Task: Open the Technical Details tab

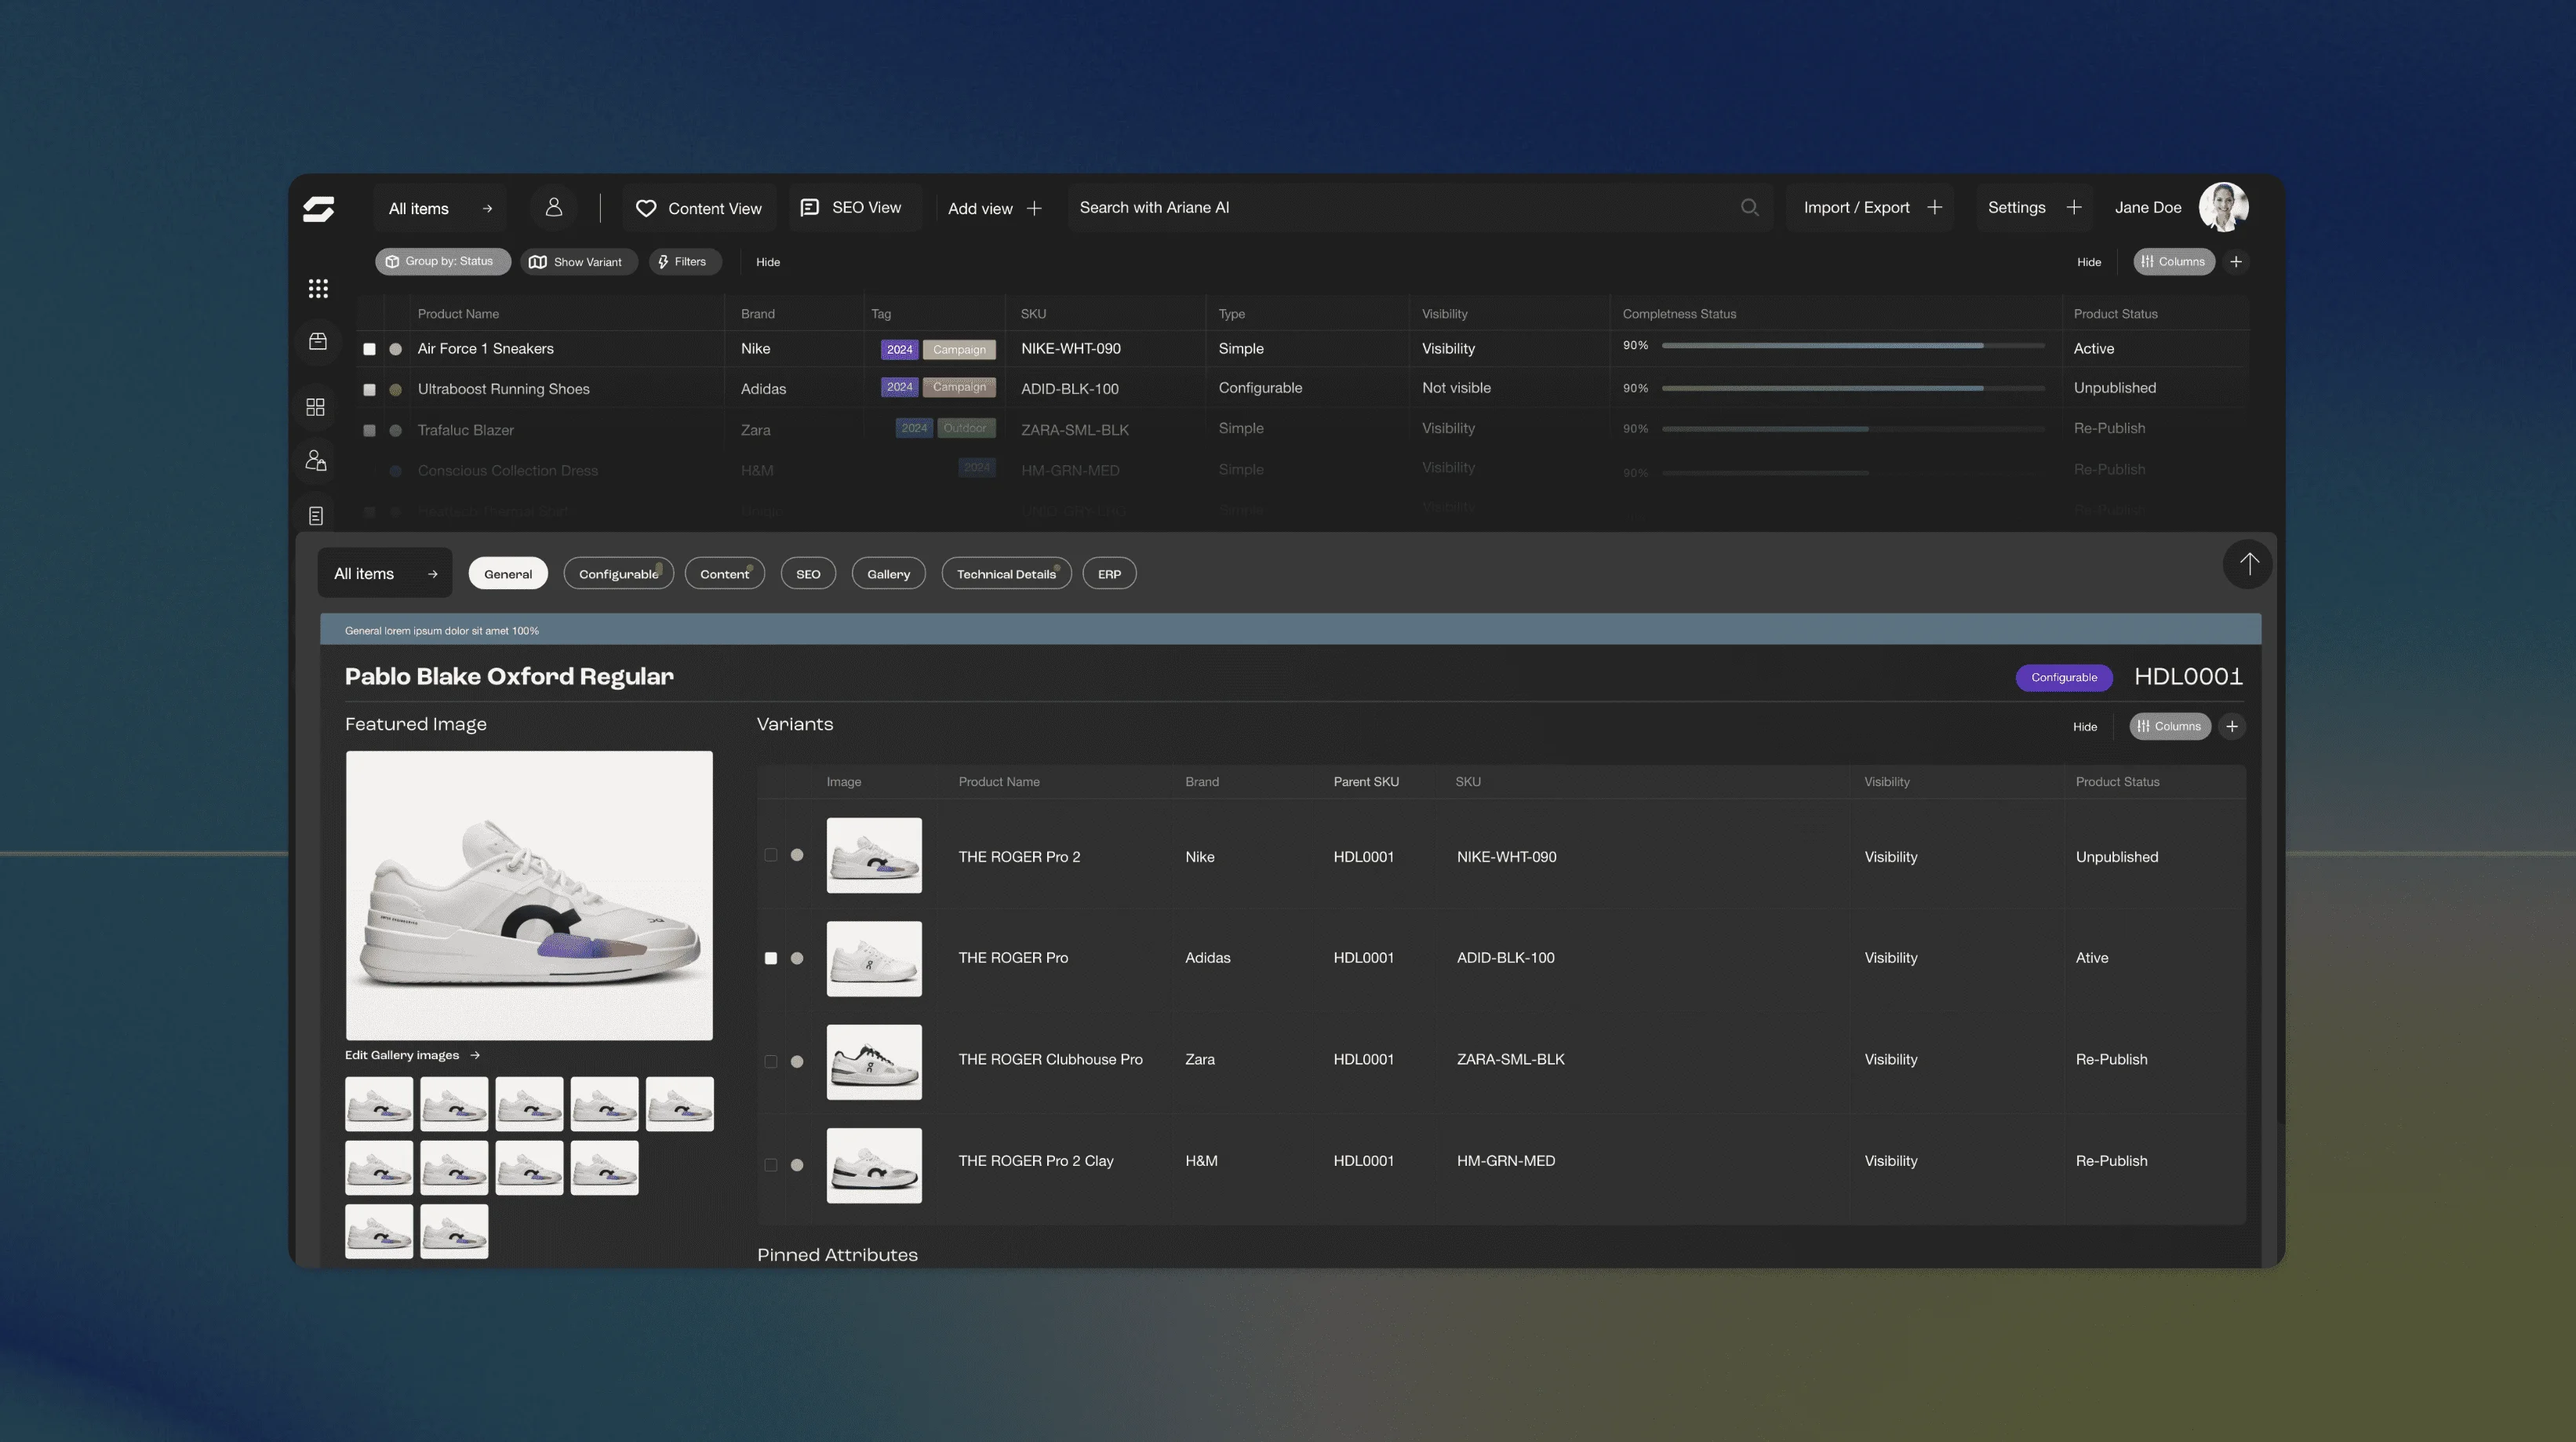Action: point(1006,573)
